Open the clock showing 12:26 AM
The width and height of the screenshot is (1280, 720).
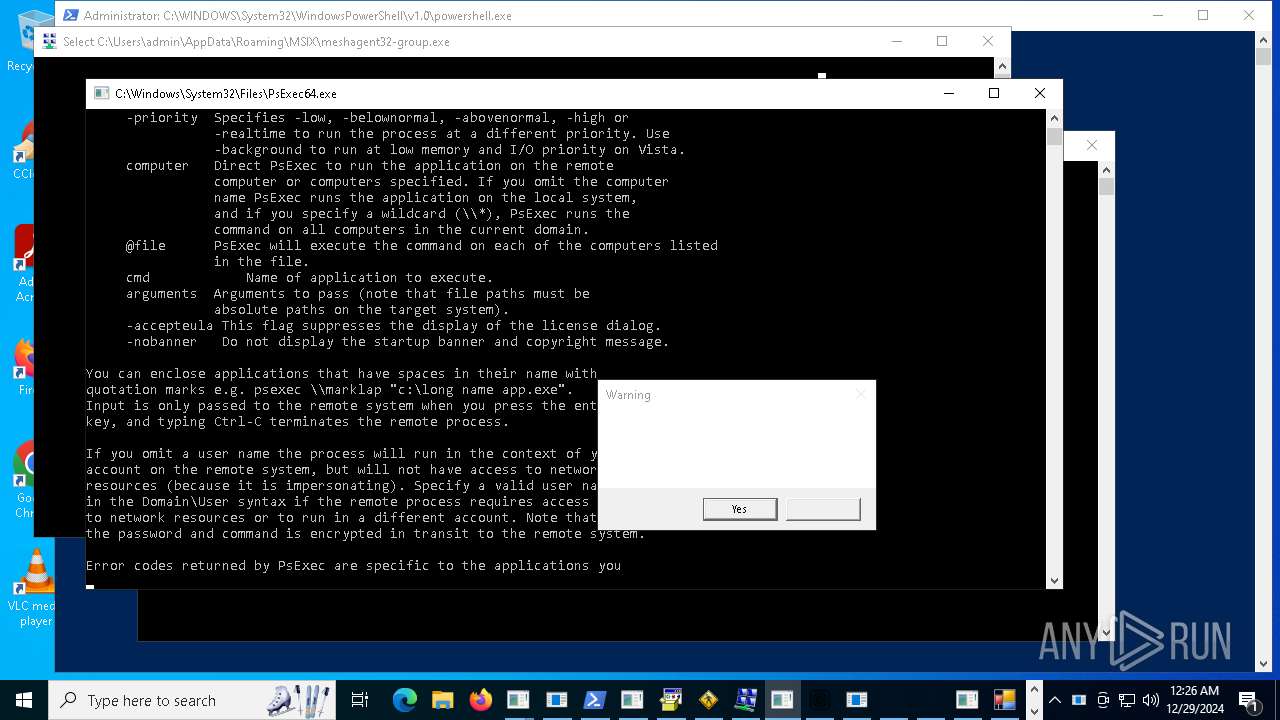click(1194, 700)
